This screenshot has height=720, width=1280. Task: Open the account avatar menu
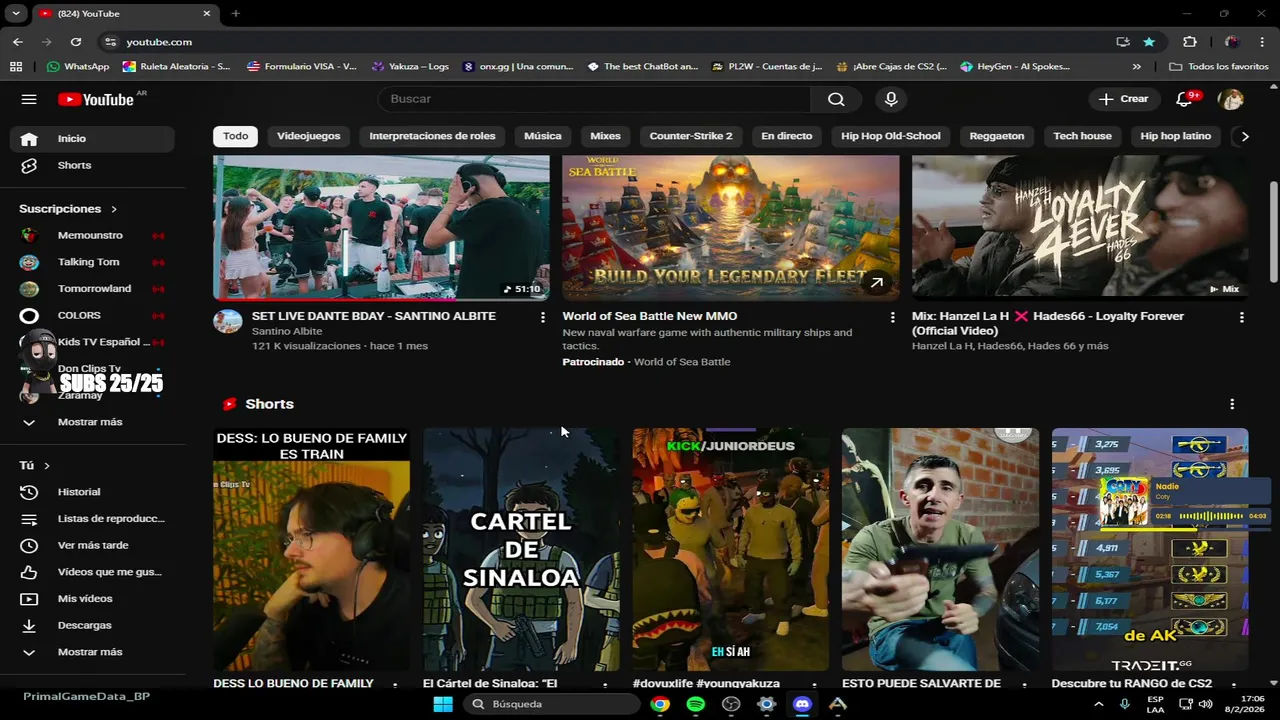point(1230,99)
